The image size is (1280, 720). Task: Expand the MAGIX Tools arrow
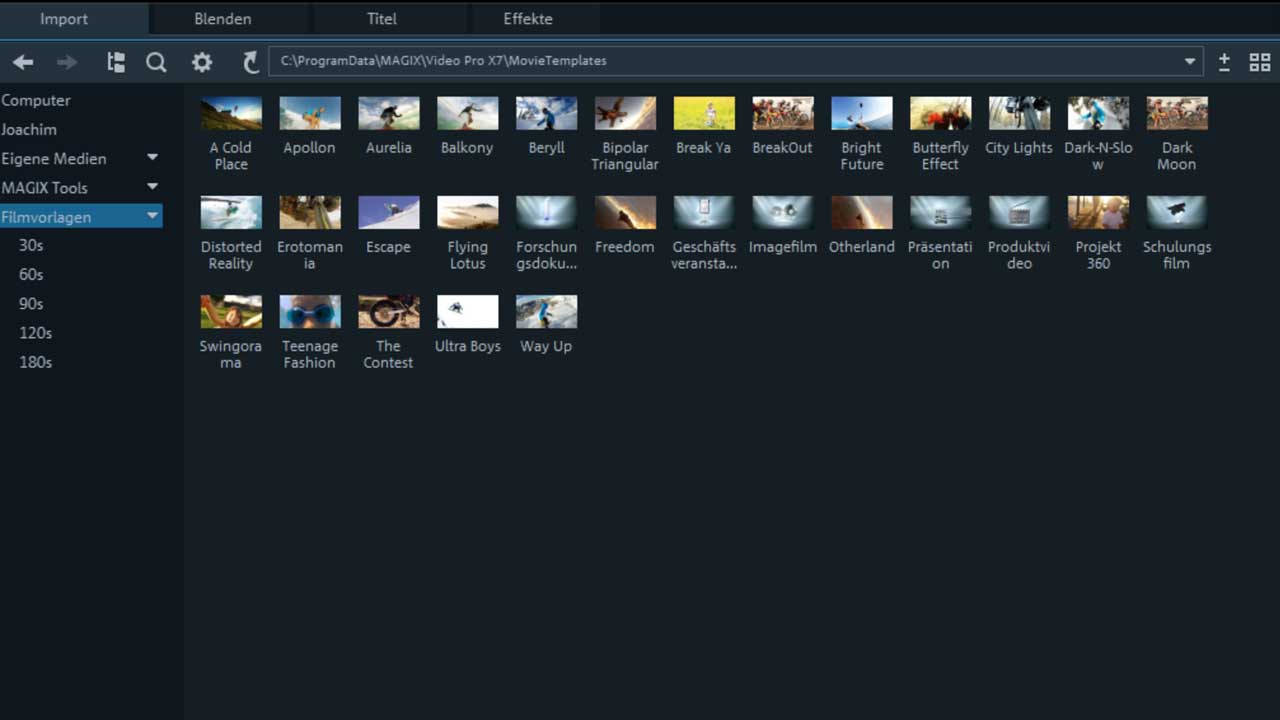(152, 187)
